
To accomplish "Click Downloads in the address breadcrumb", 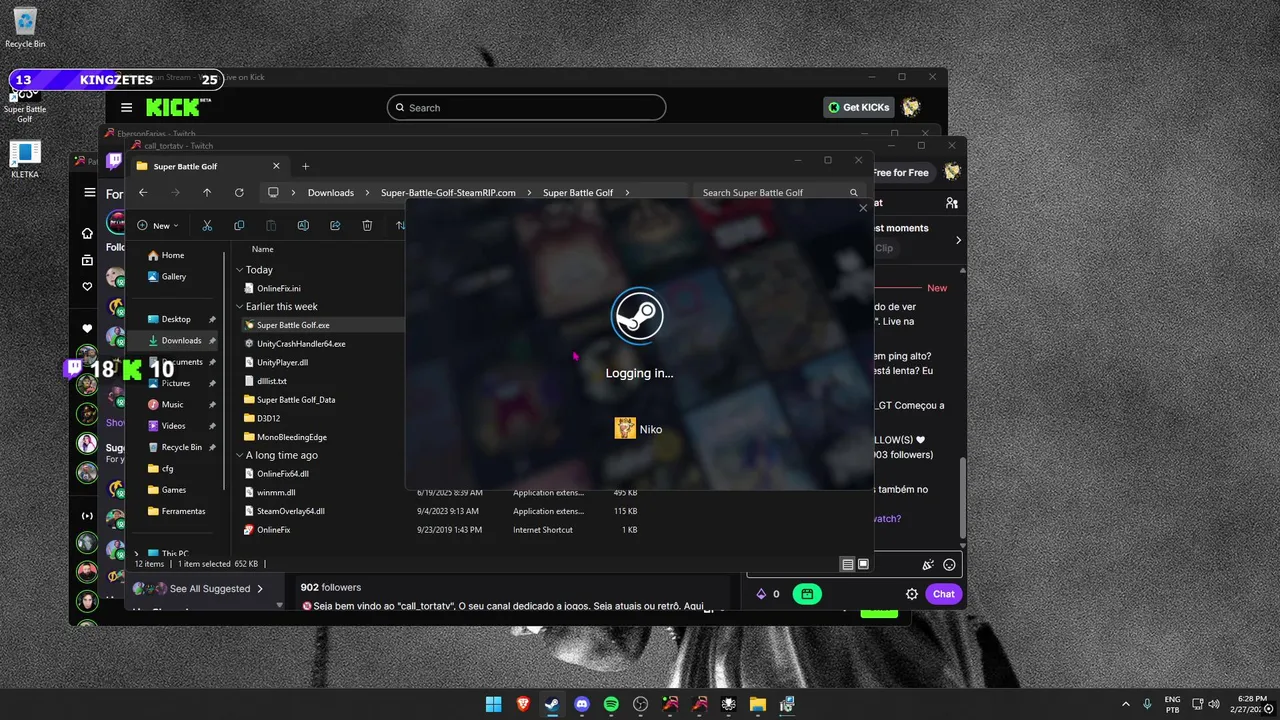I will point(331,193).
